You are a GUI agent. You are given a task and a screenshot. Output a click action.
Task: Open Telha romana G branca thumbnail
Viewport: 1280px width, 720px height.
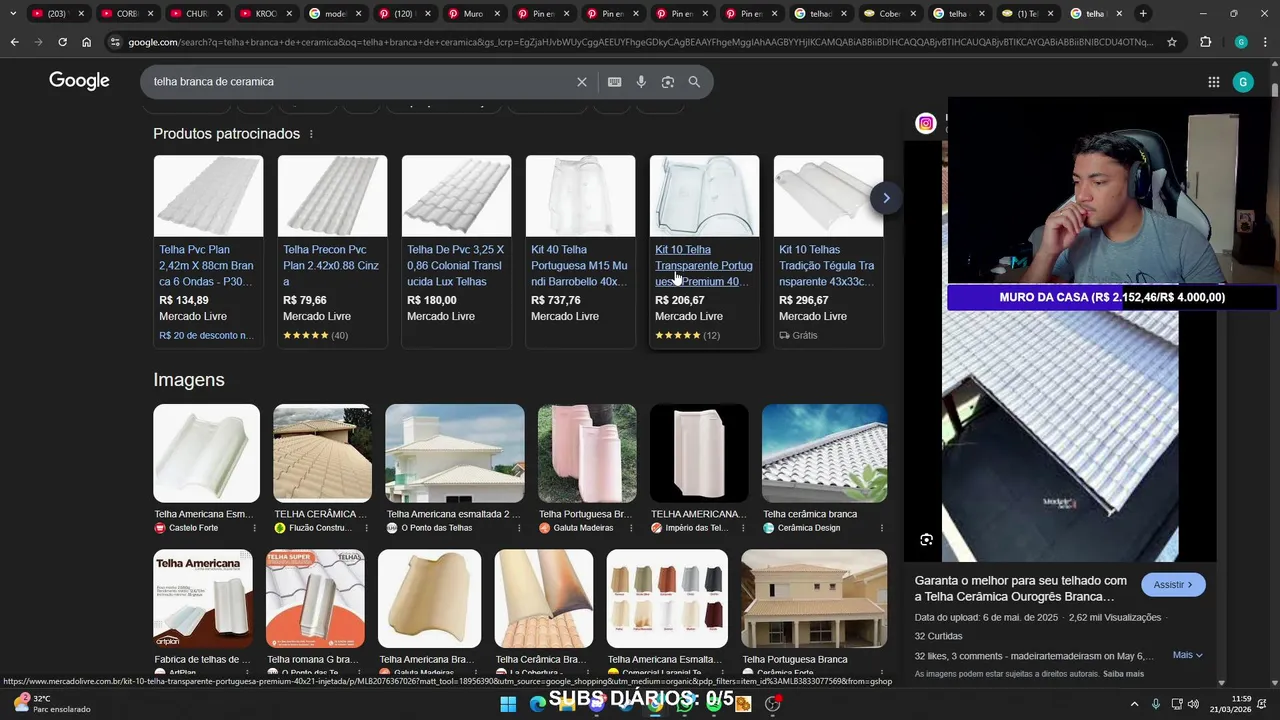click(315, 598)
